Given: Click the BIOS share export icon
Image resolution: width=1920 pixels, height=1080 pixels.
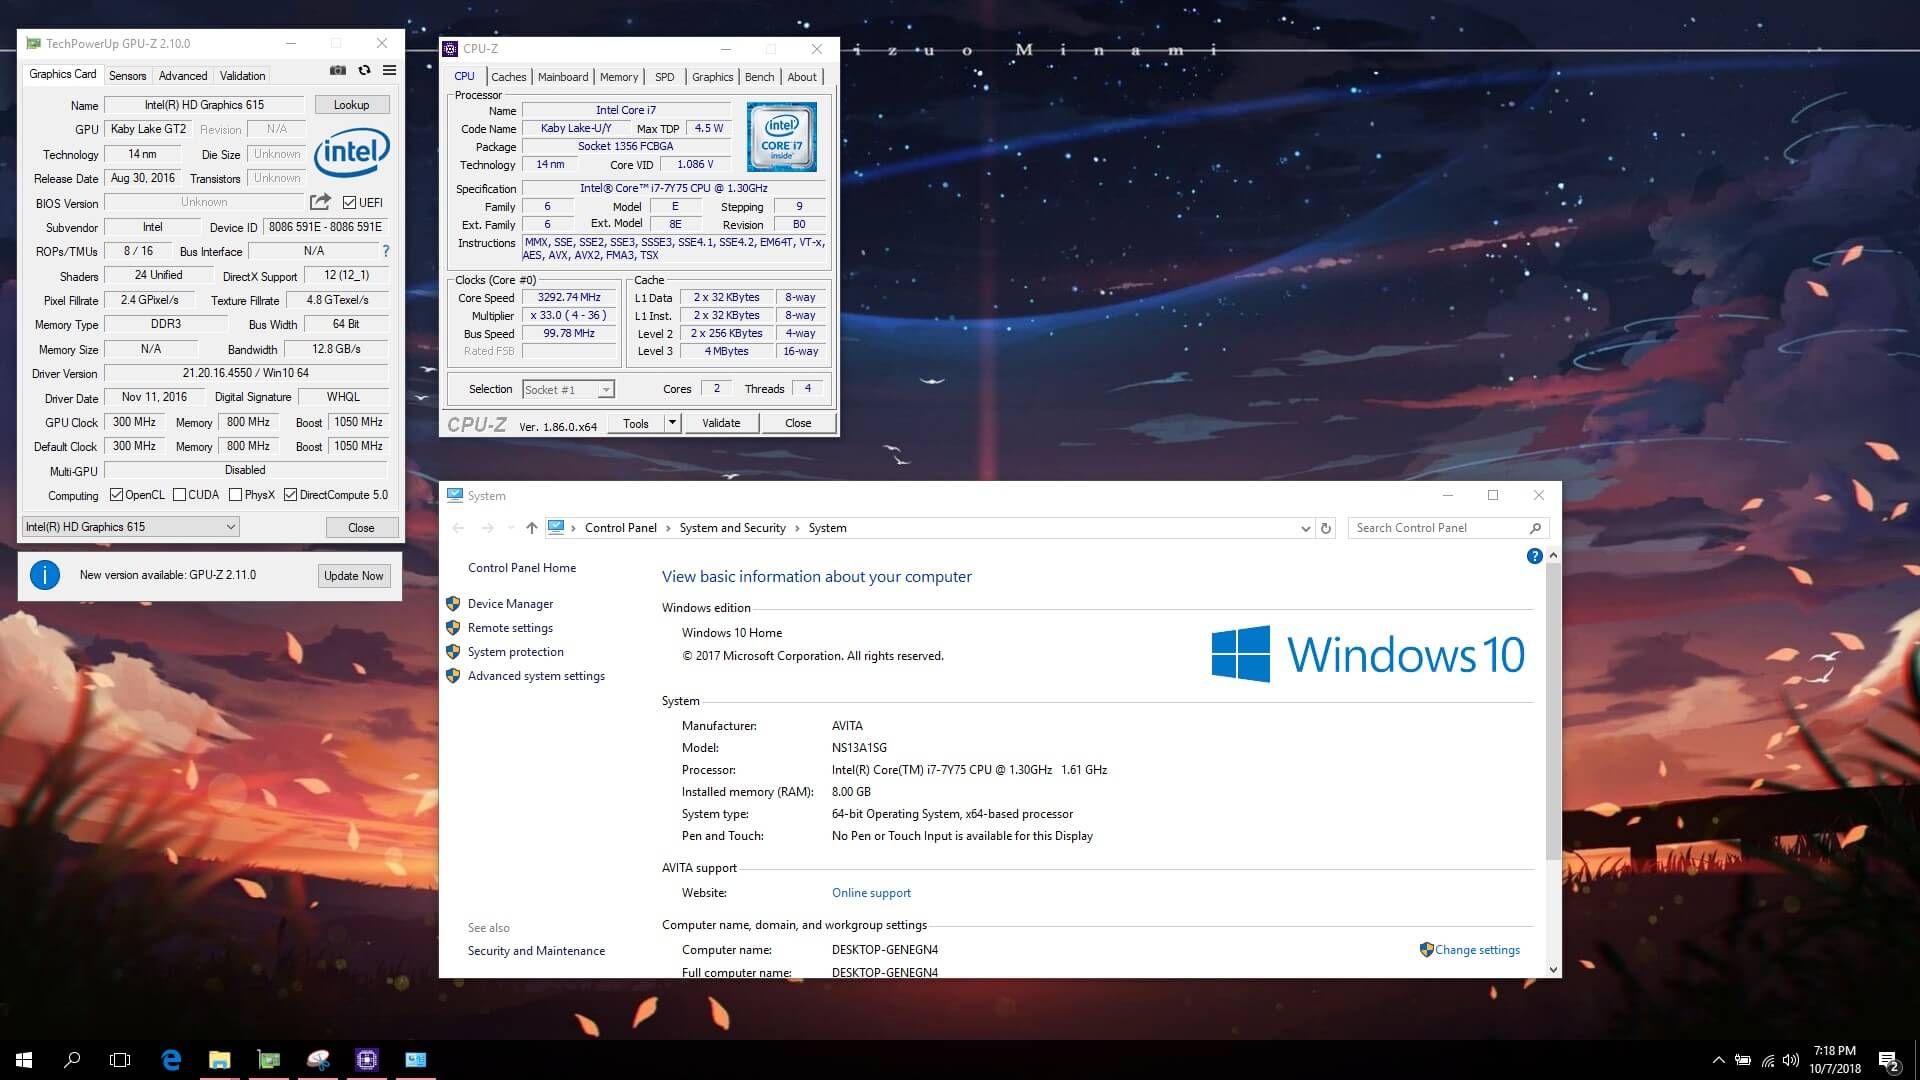Looking at the screenshot, I should pos(320,202).
